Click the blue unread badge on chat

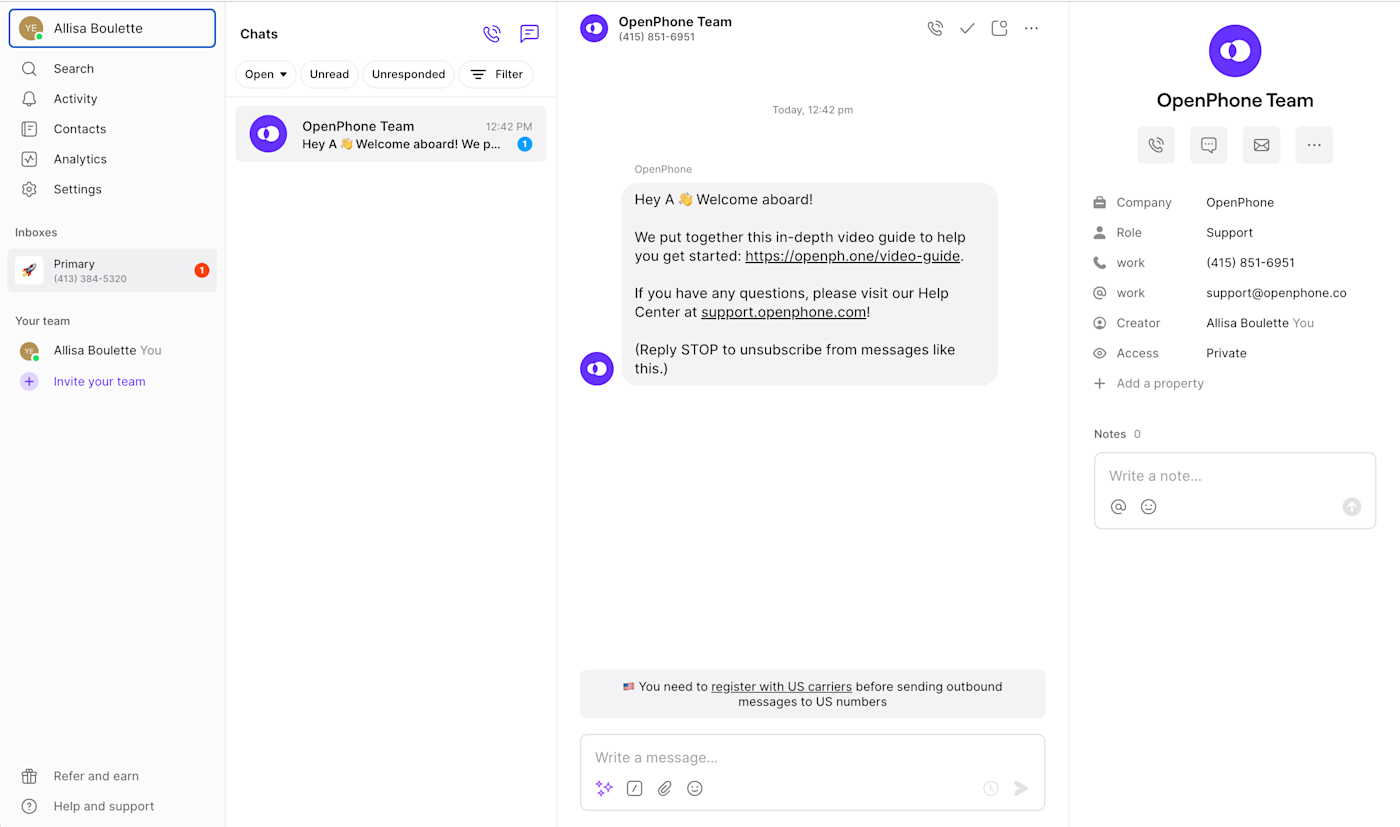[x=525, y=145]
